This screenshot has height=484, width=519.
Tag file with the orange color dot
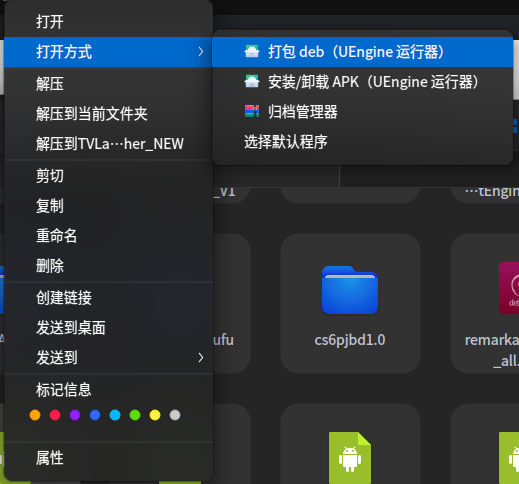pos(35,415)
